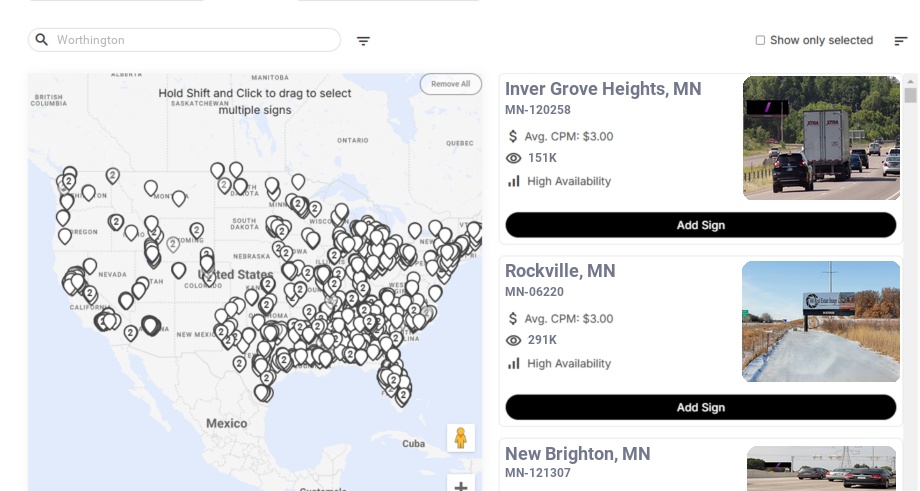Enable Show only selected checkbox

[760, 41]
